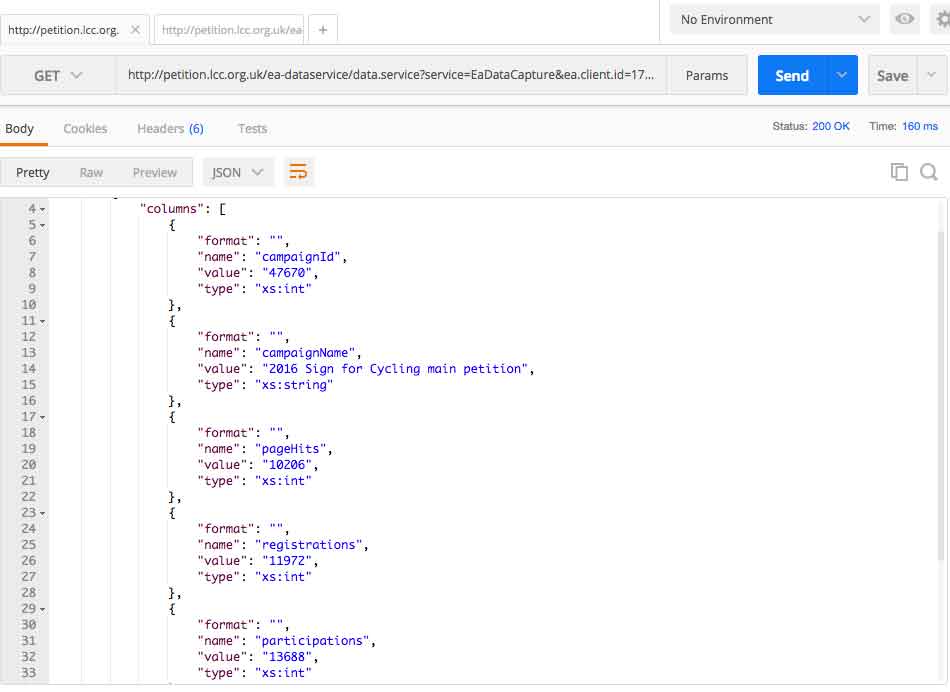This screenshot has height=692, width=950.
Task: Expand the Send button options arrow
Action: click(x=842, y=75)
